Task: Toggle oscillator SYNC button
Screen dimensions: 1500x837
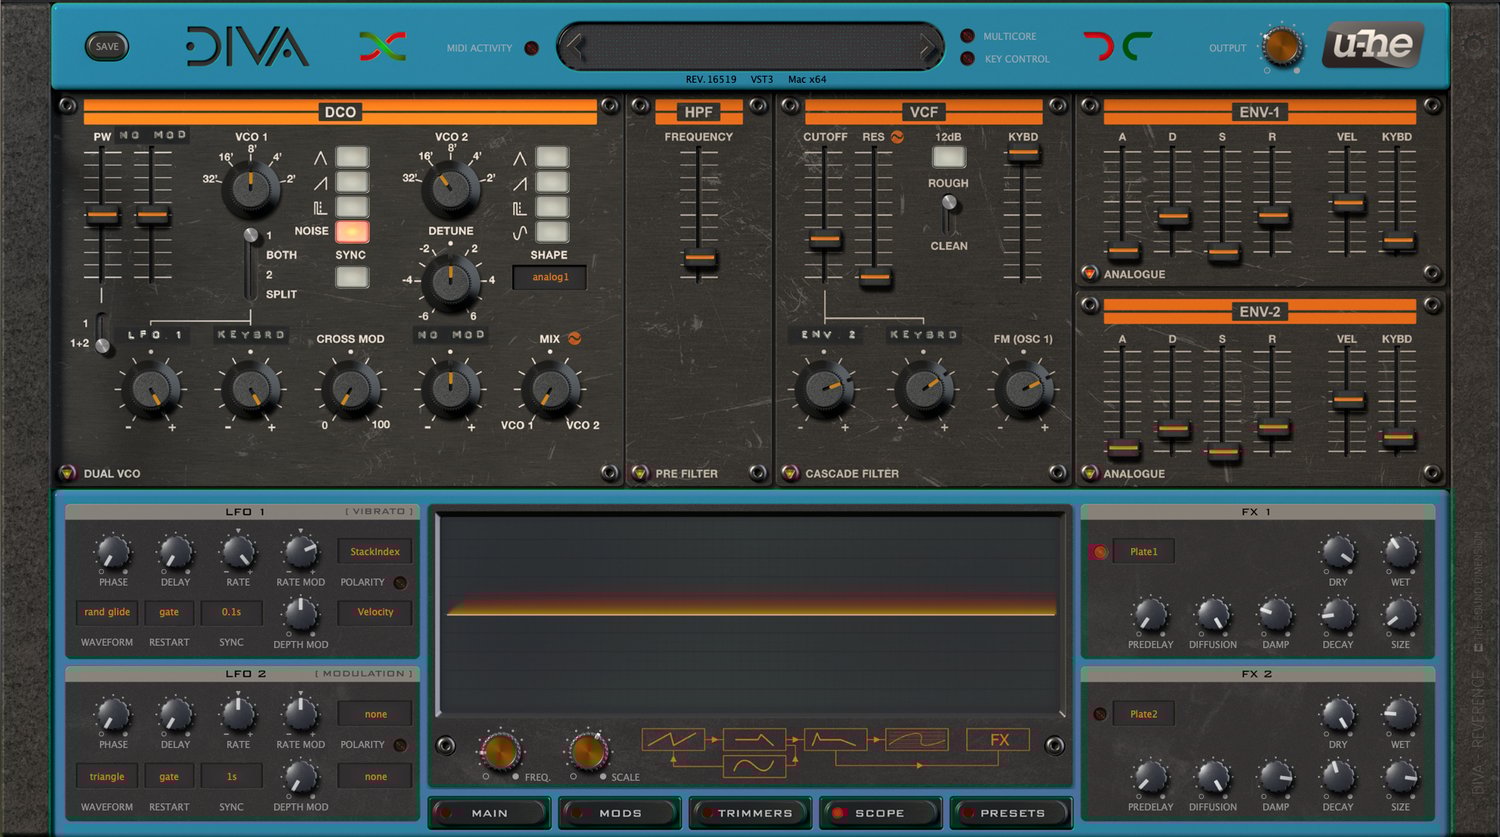Action: 352,277
